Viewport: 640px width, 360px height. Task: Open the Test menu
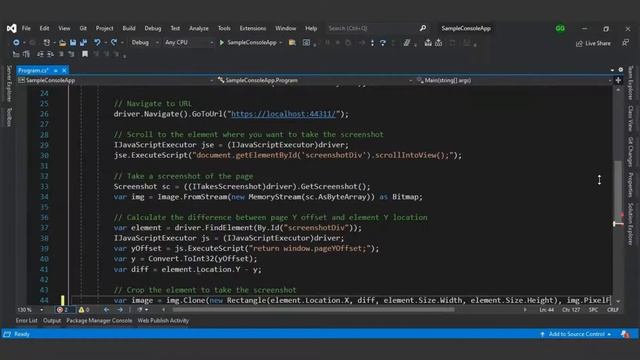[175, 28]
